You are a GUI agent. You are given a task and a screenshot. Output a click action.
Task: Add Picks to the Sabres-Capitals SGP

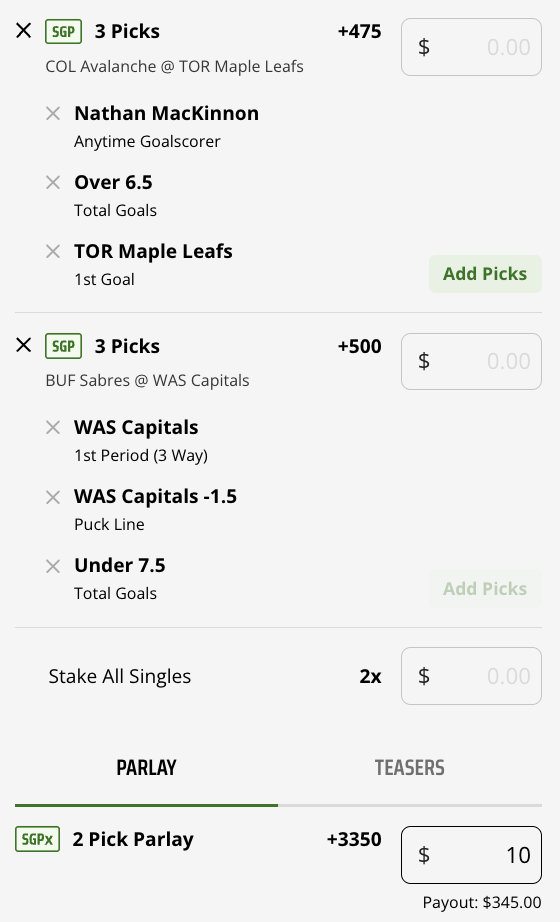click(x=485, y=589)
